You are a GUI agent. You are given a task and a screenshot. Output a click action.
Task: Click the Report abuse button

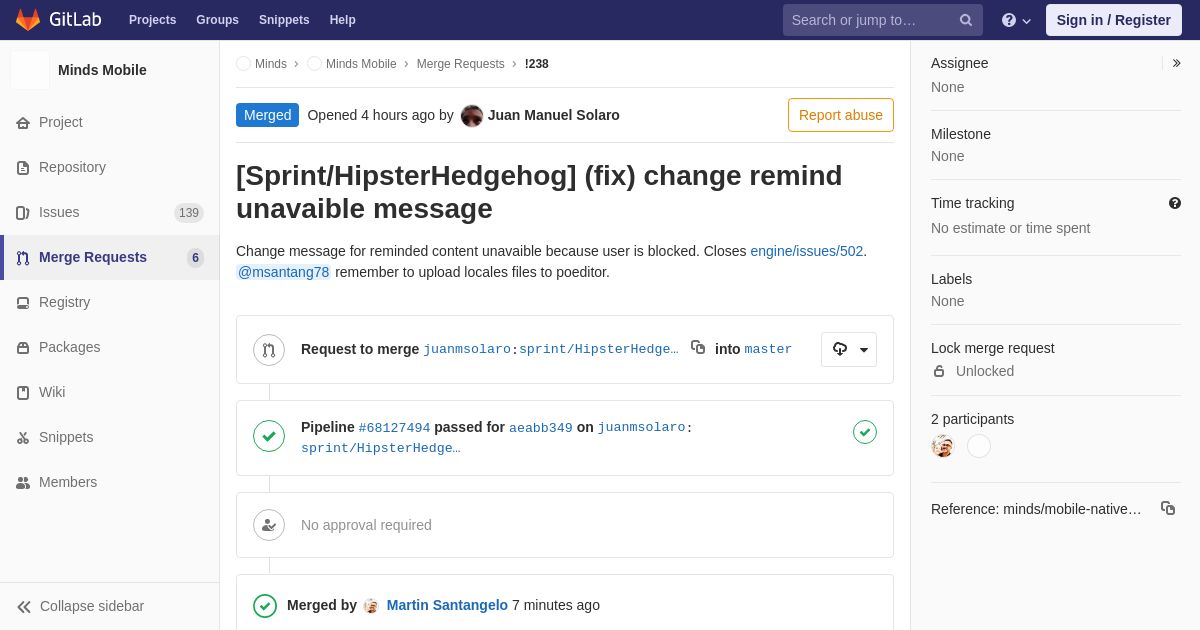[841, 115]
